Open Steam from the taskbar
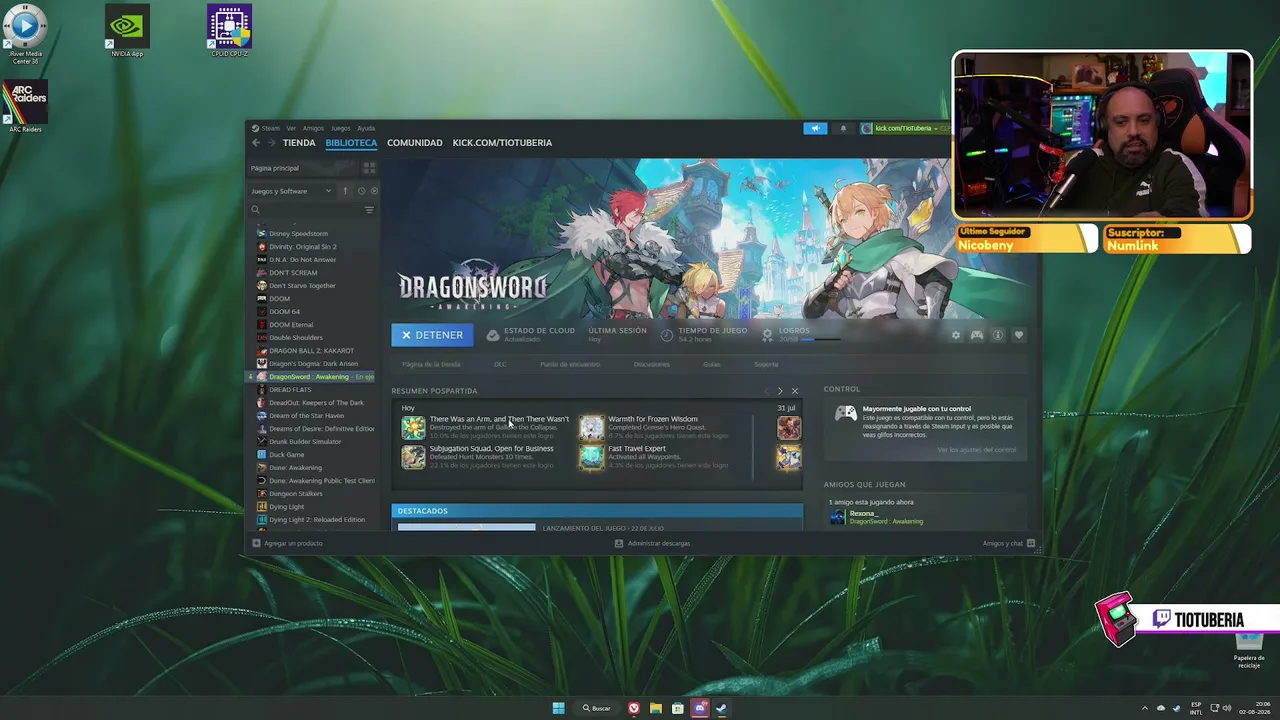The image size is (1280, 720). (721, 709)
